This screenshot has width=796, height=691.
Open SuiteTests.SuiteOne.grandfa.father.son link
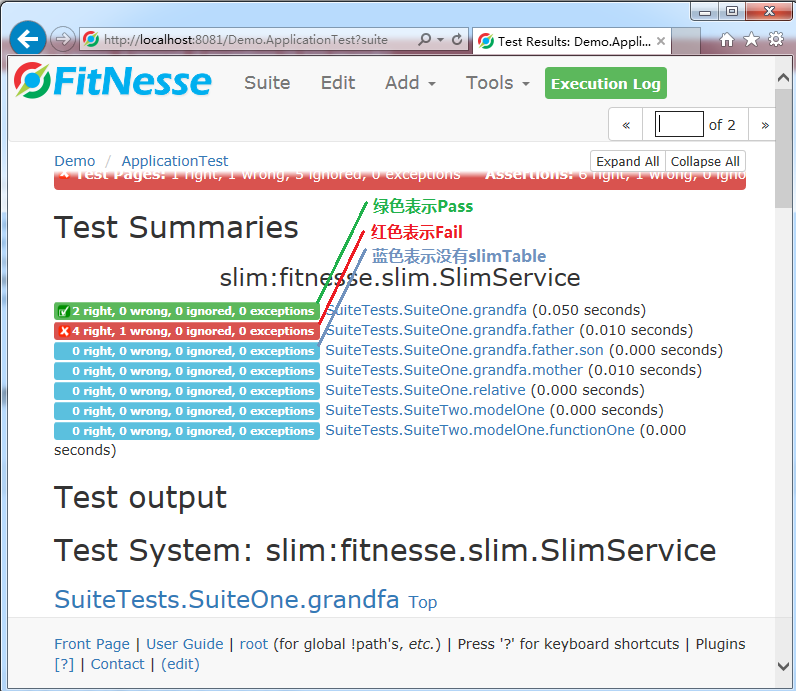[x=465, y=350]
